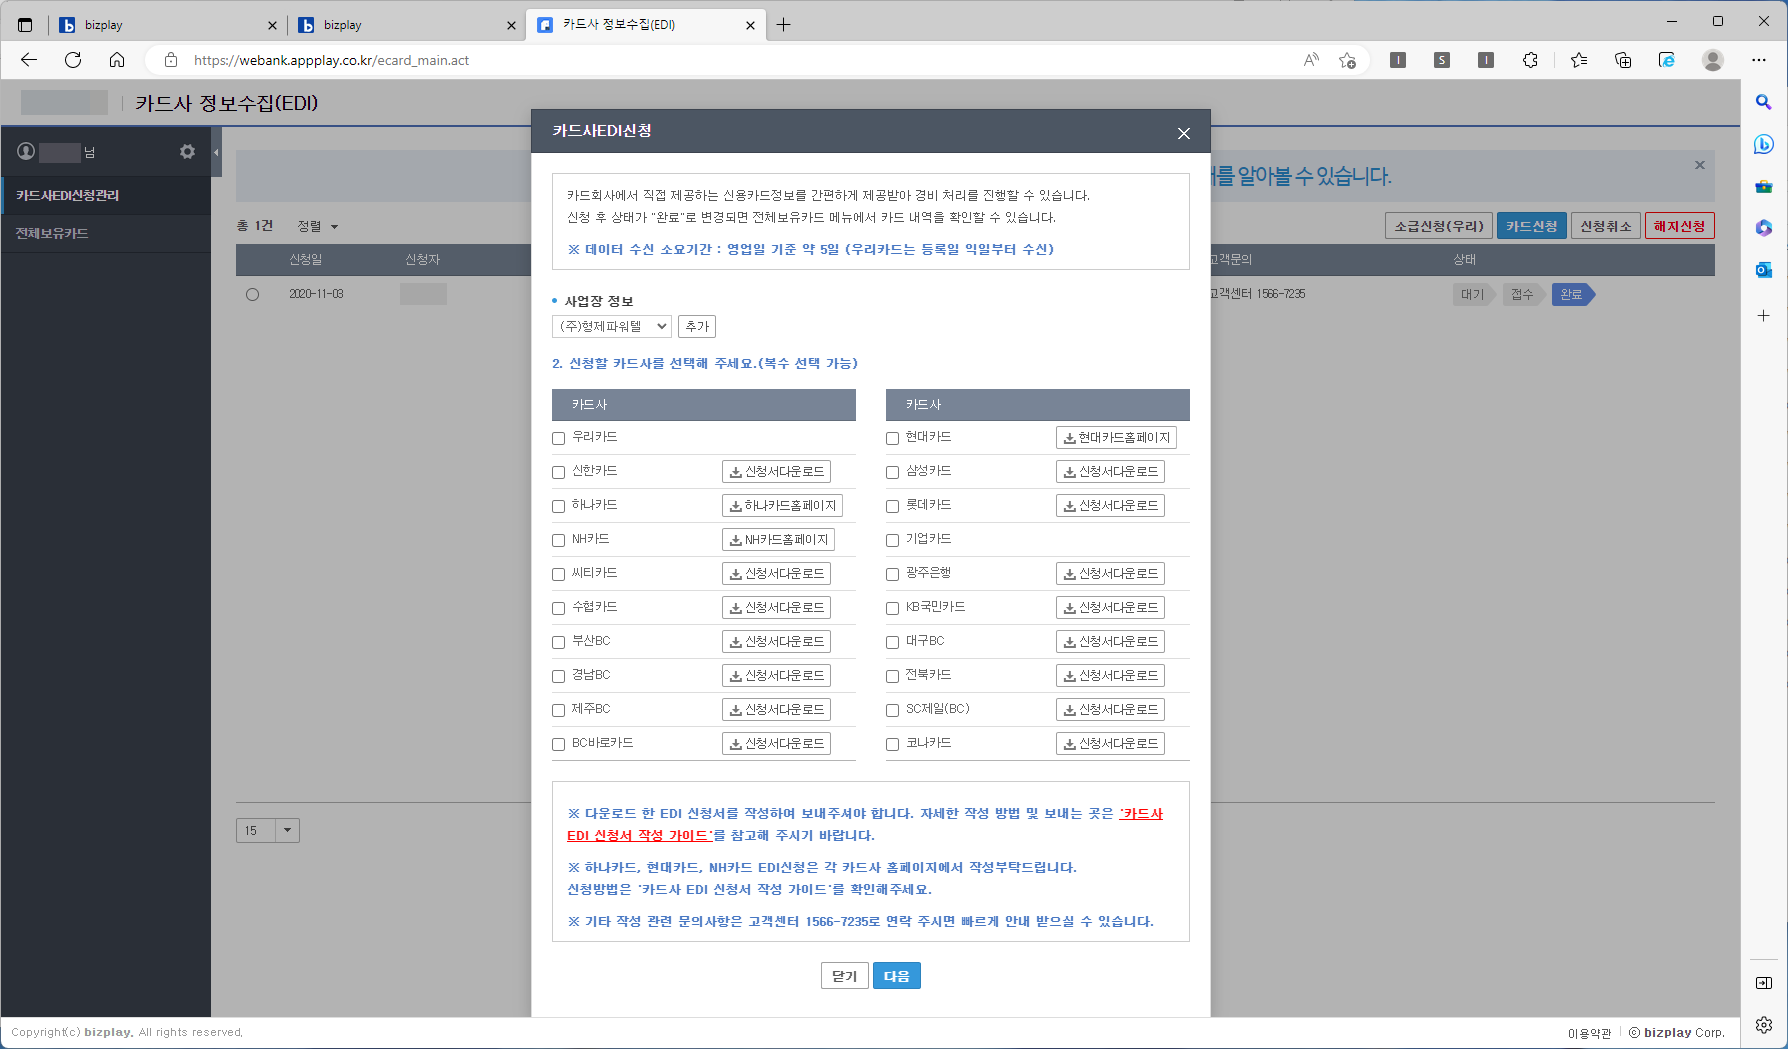Open a new browser tab

tap(784, 25)
